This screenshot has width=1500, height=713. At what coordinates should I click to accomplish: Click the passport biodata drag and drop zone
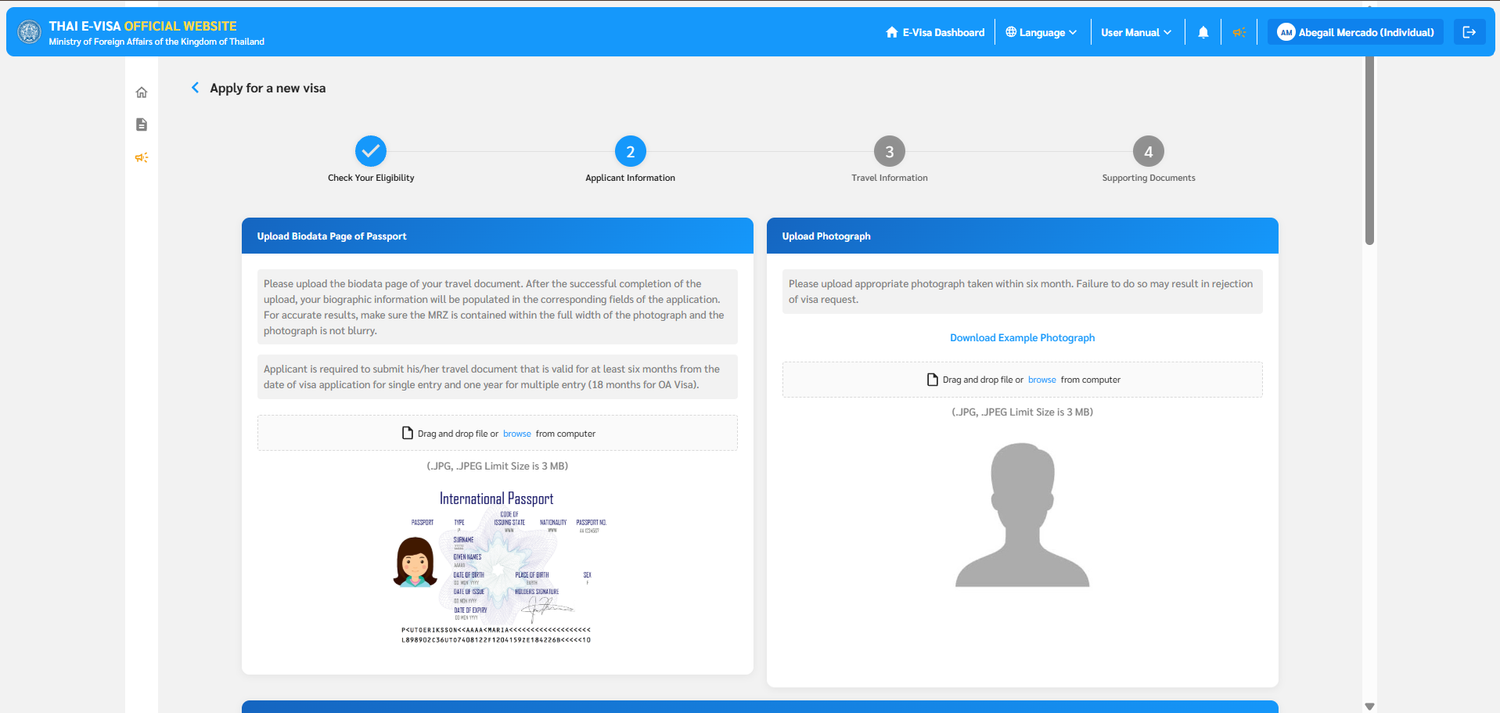[497, 433]
